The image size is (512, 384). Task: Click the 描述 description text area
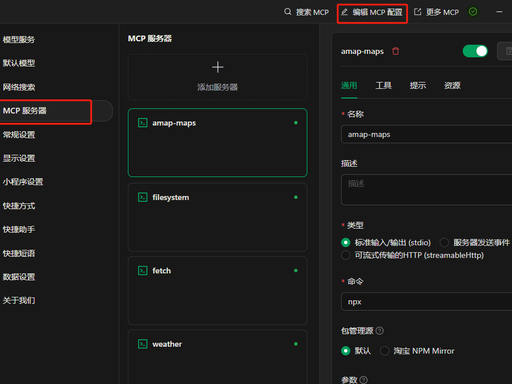(426, 189)
